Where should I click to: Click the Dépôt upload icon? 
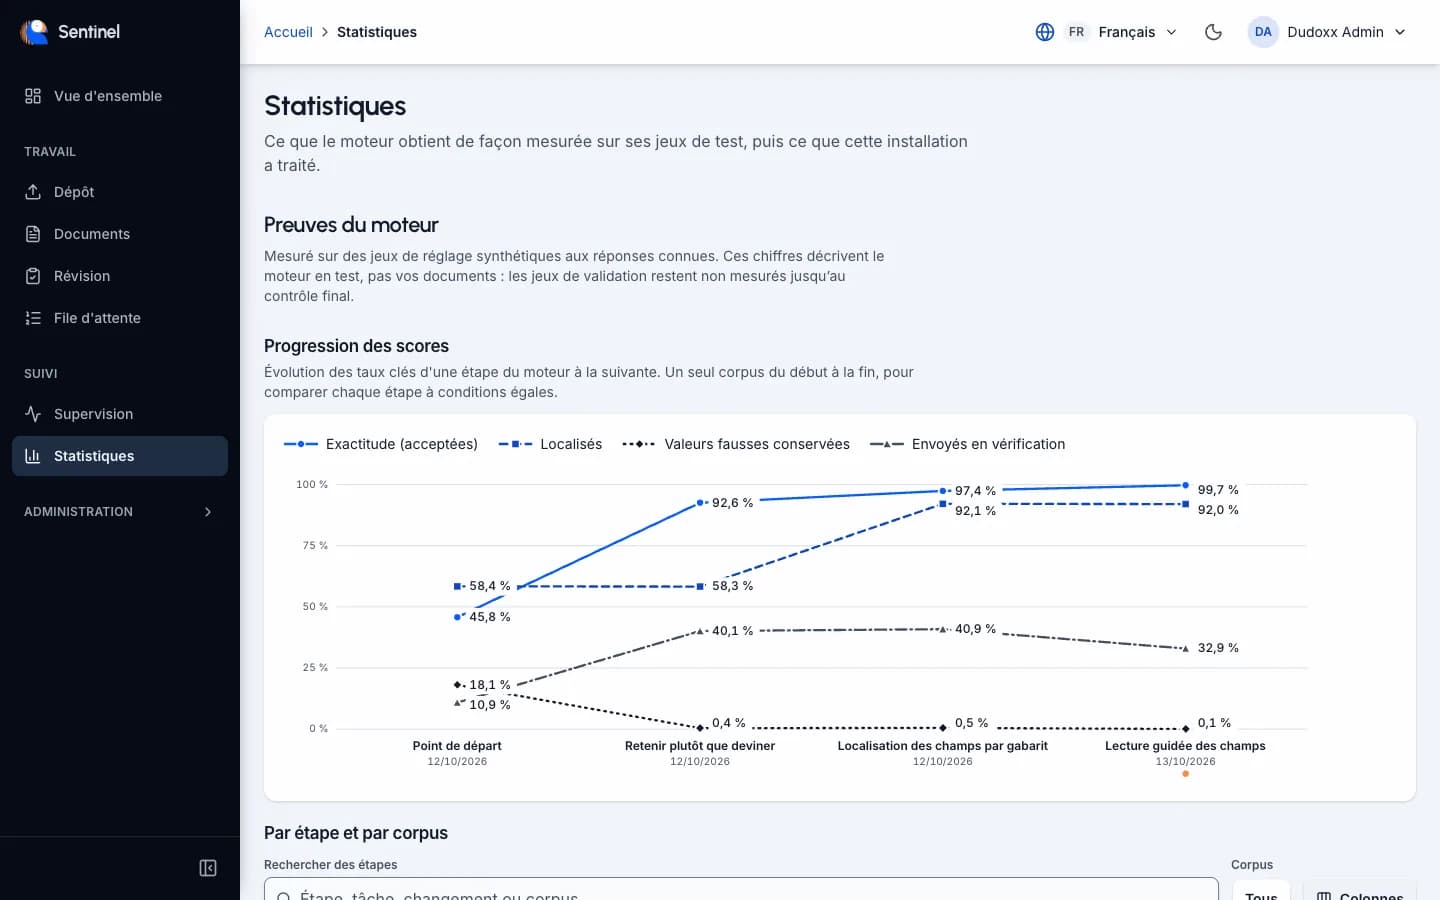(x=33, y=192)
